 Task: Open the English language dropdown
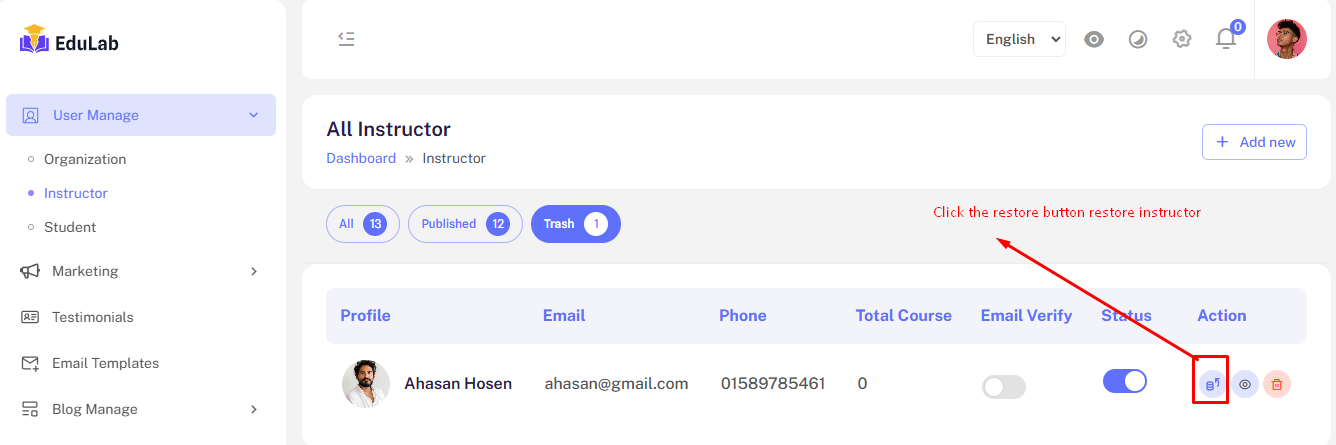(x=1019, y=39)
